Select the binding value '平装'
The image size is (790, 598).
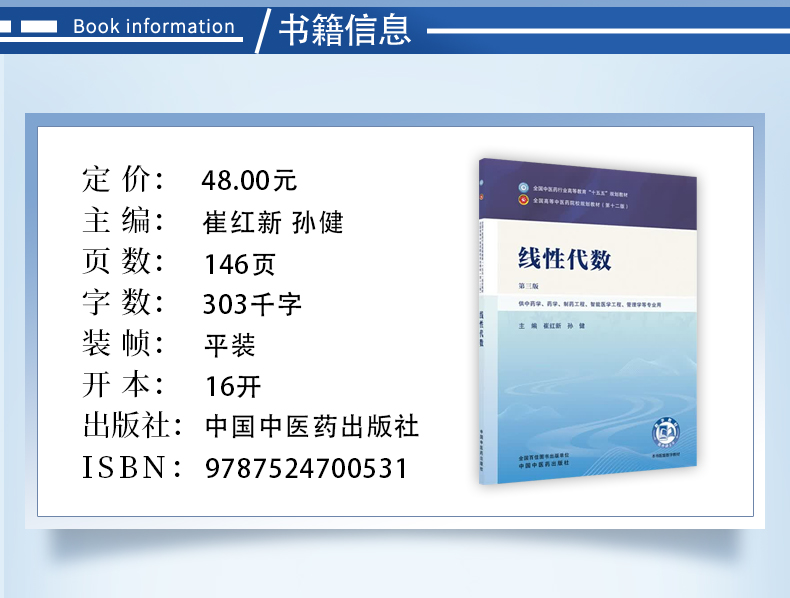[x=230, y=346]
